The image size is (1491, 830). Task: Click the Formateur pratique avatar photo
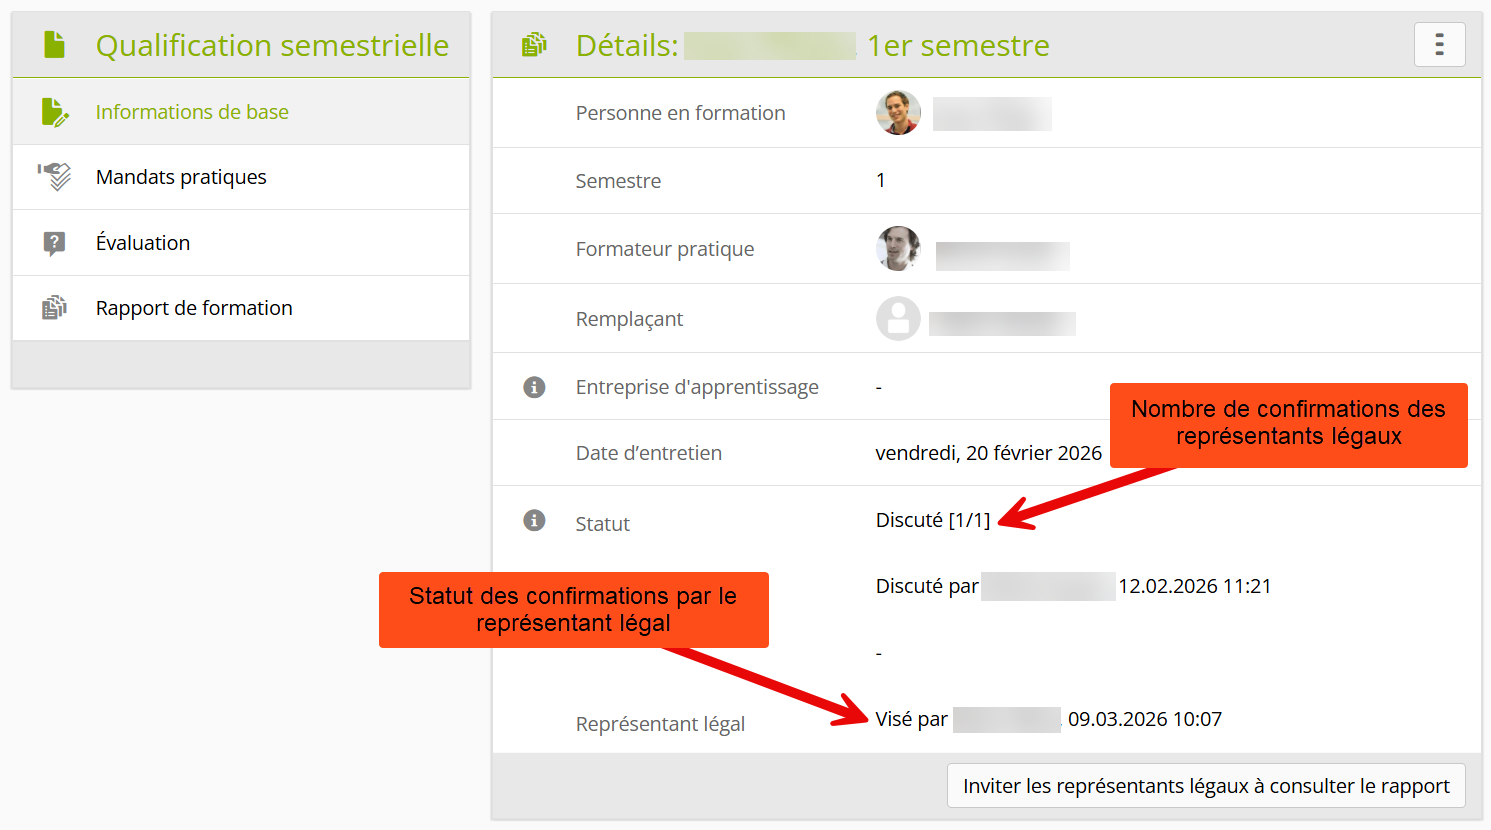click(x=898, y=249)
